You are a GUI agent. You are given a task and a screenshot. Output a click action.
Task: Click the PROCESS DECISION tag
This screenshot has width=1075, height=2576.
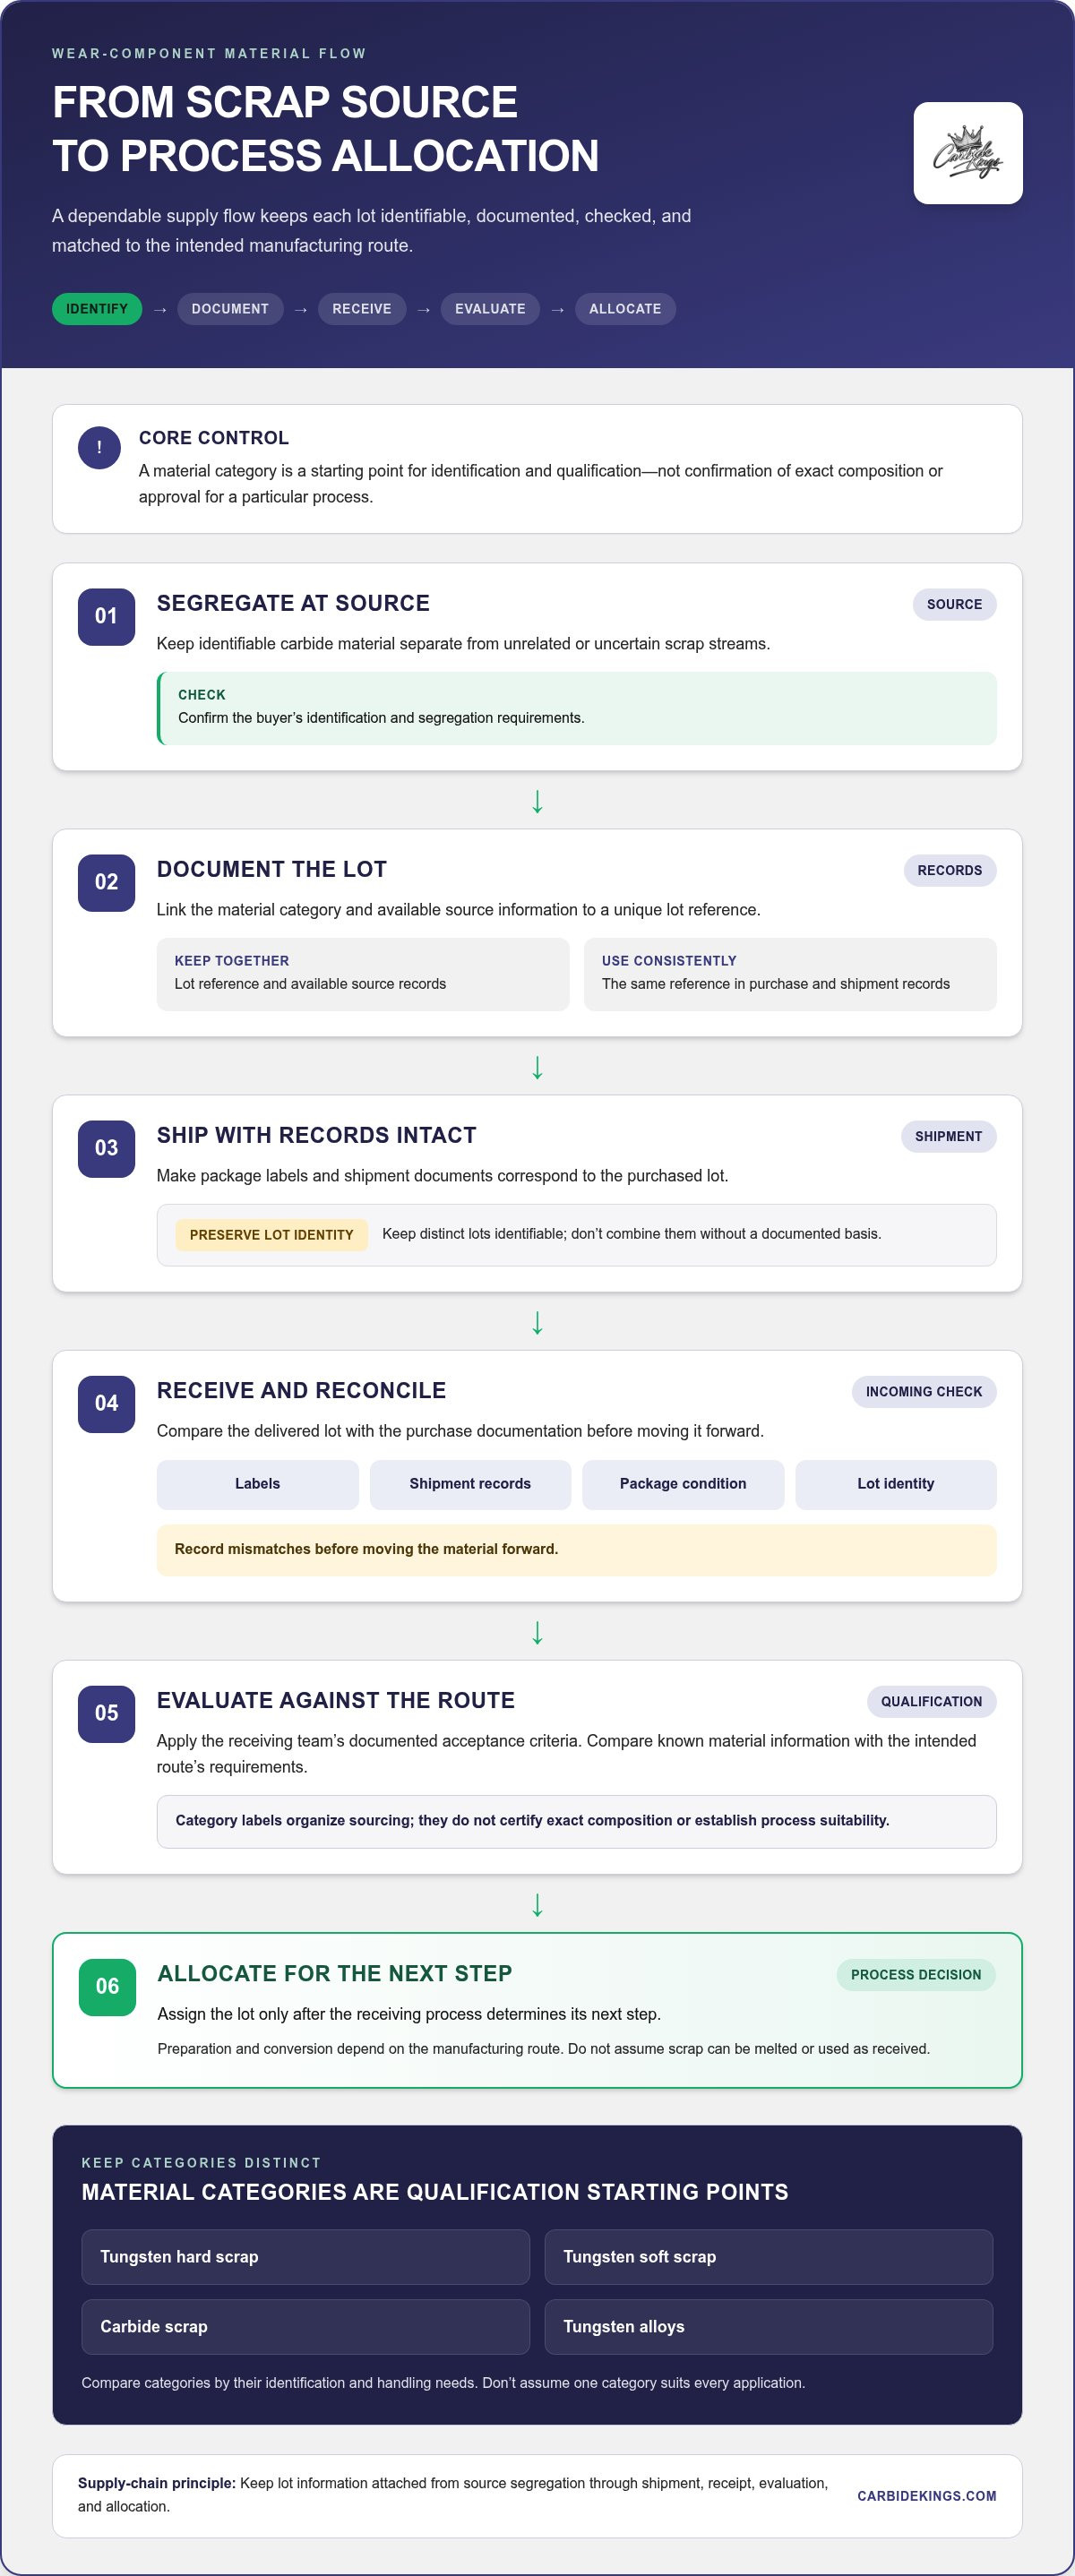916,1974
